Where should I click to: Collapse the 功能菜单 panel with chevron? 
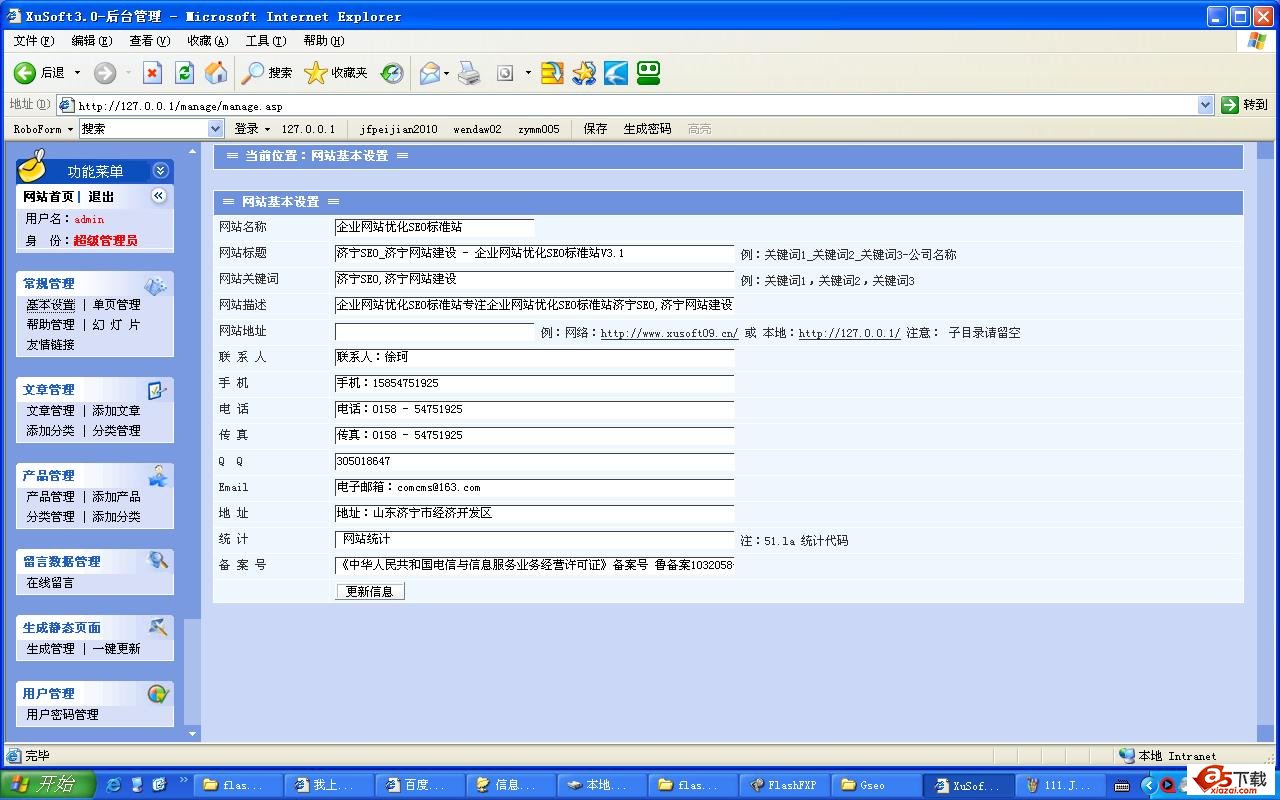pyautogui.click(x=160, y=172)
